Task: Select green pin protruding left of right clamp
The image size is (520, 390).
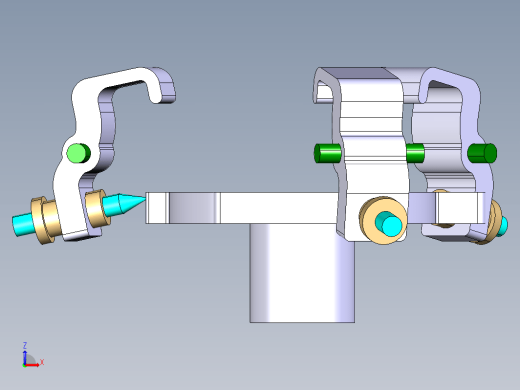Action: pos(327,153)
